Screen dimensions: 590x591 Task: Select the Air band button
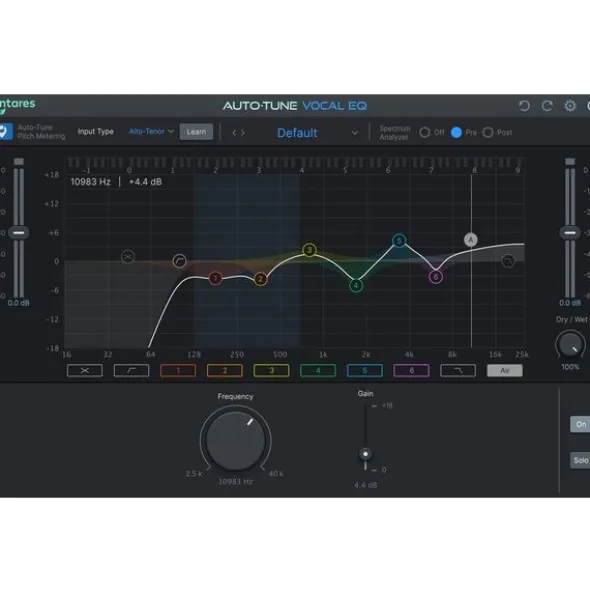[505, 371]
